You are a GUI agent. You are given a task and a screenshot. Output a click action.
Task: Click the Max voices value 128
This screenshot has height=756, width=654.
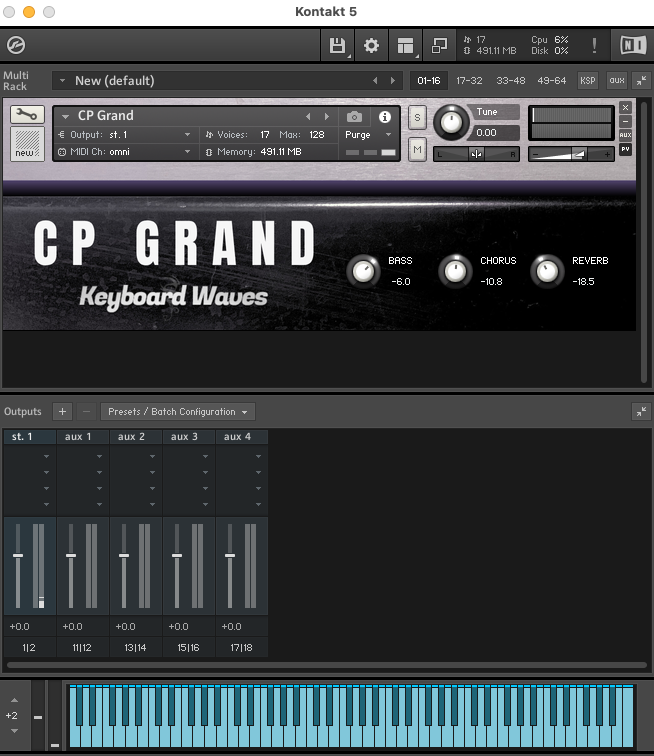pyautogui.click(x=317, y=135)
